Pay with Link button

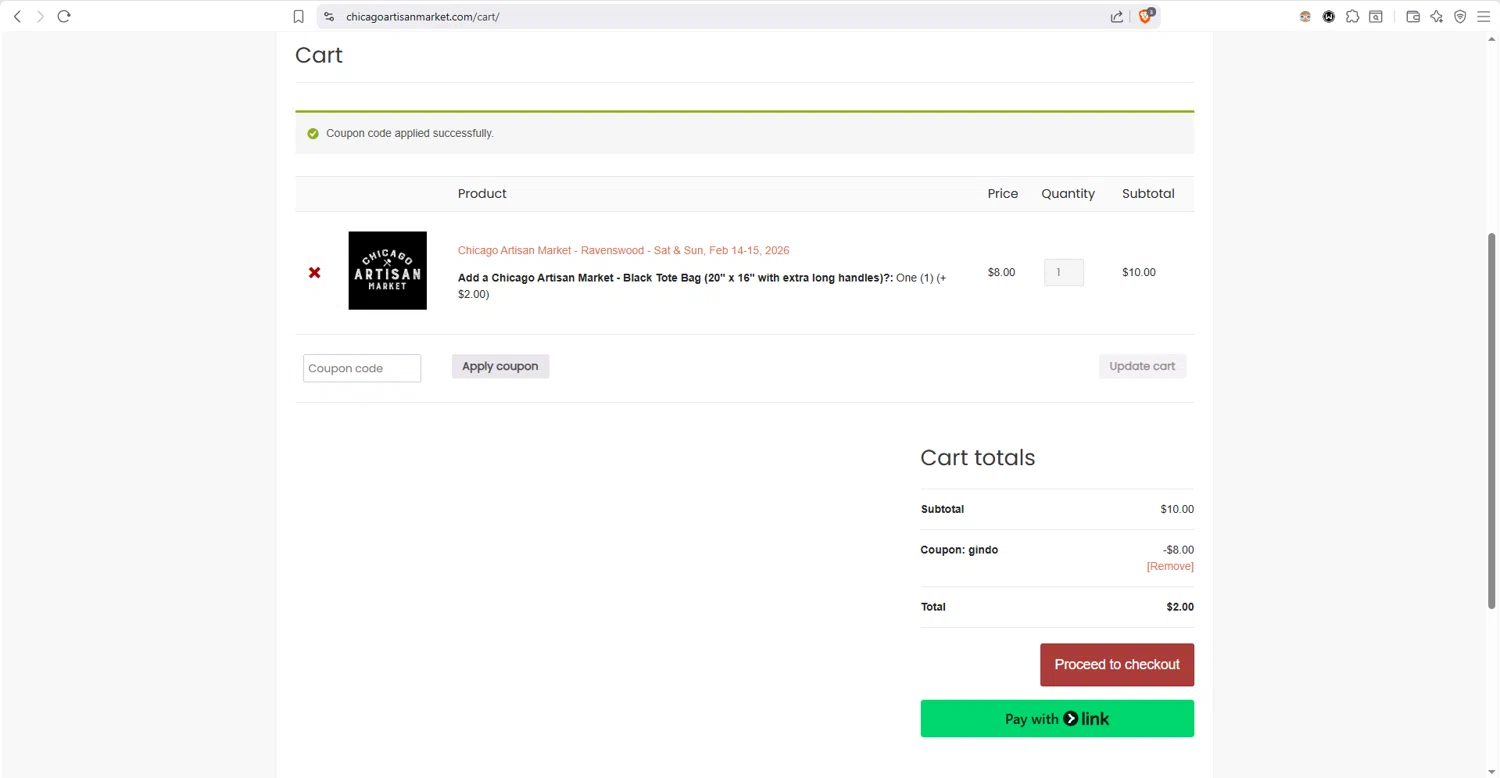click(1057, 718)
